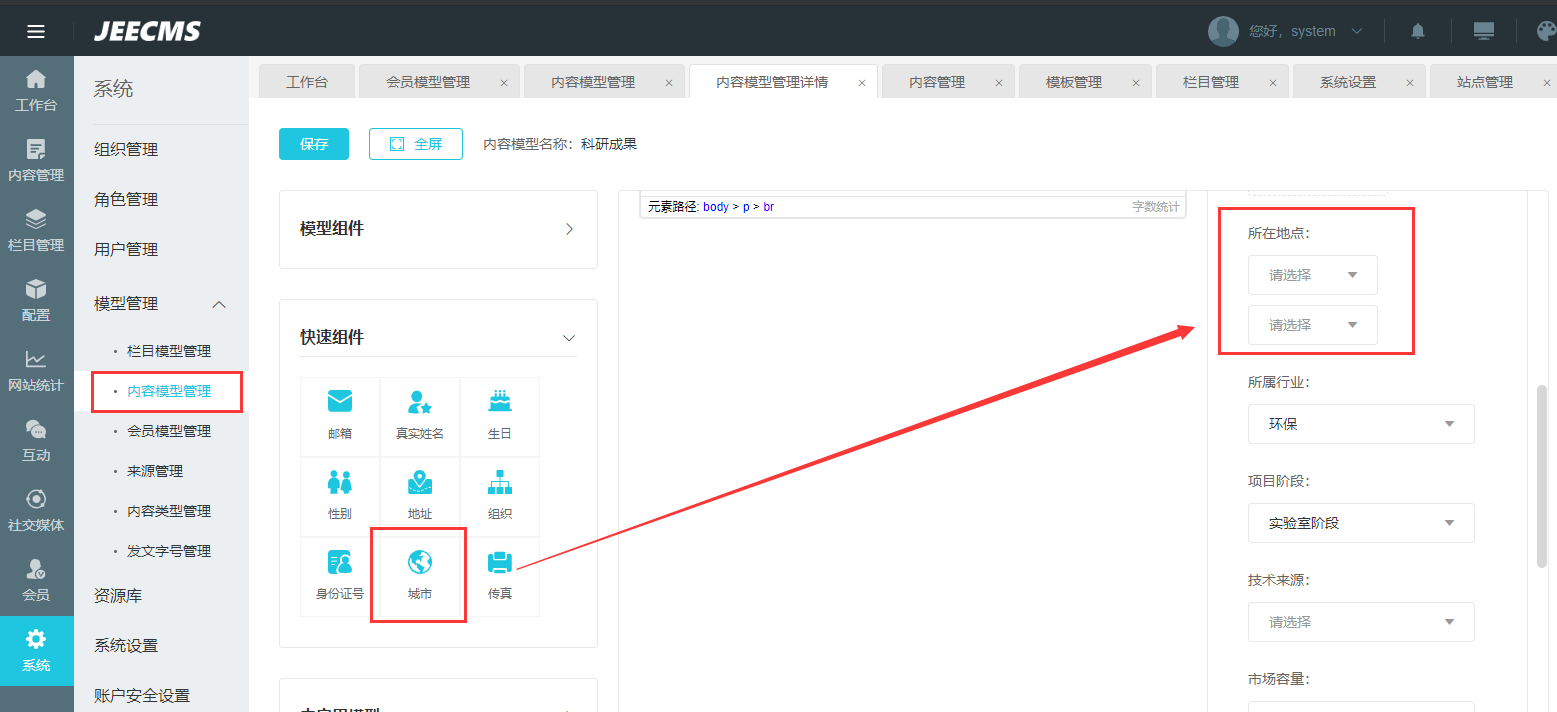Add the 传真 quick component

click(500, 576)
